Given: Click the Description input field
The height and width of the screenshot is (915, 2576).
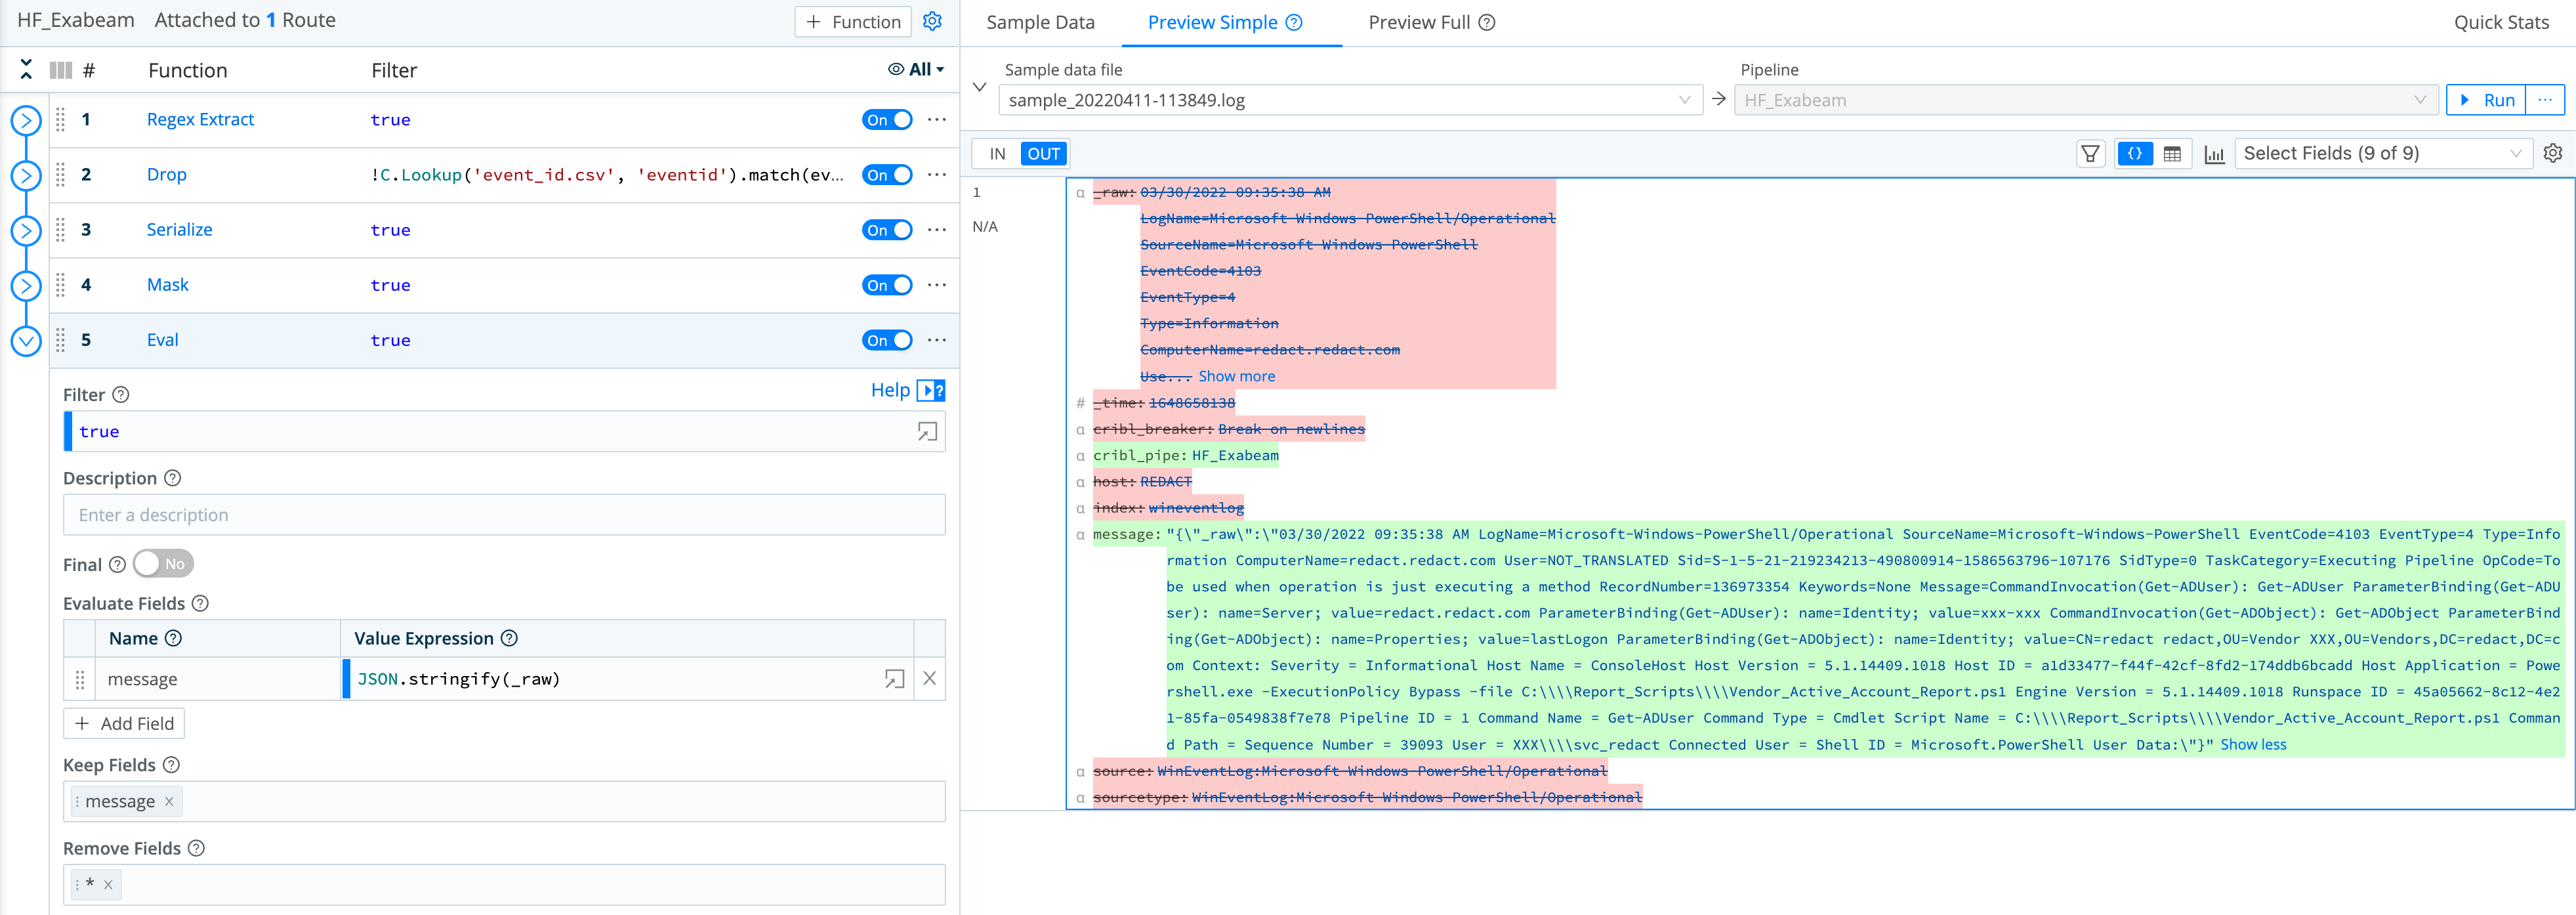Looking at the screenshot, I should [504, 515].
